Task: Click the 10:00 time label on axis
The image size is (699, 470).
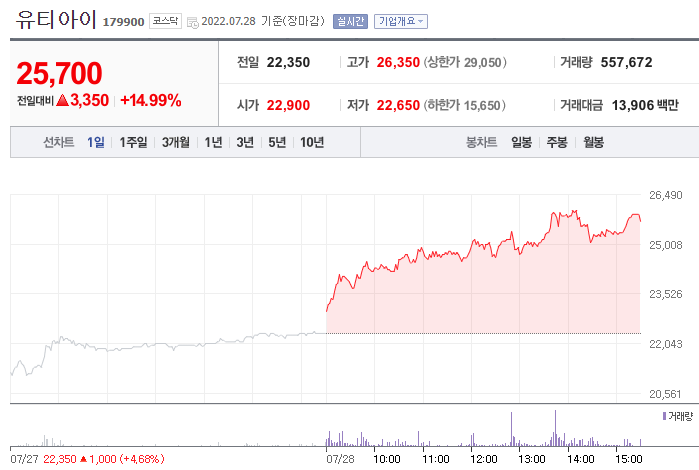Action: click(x=387, y=459)
